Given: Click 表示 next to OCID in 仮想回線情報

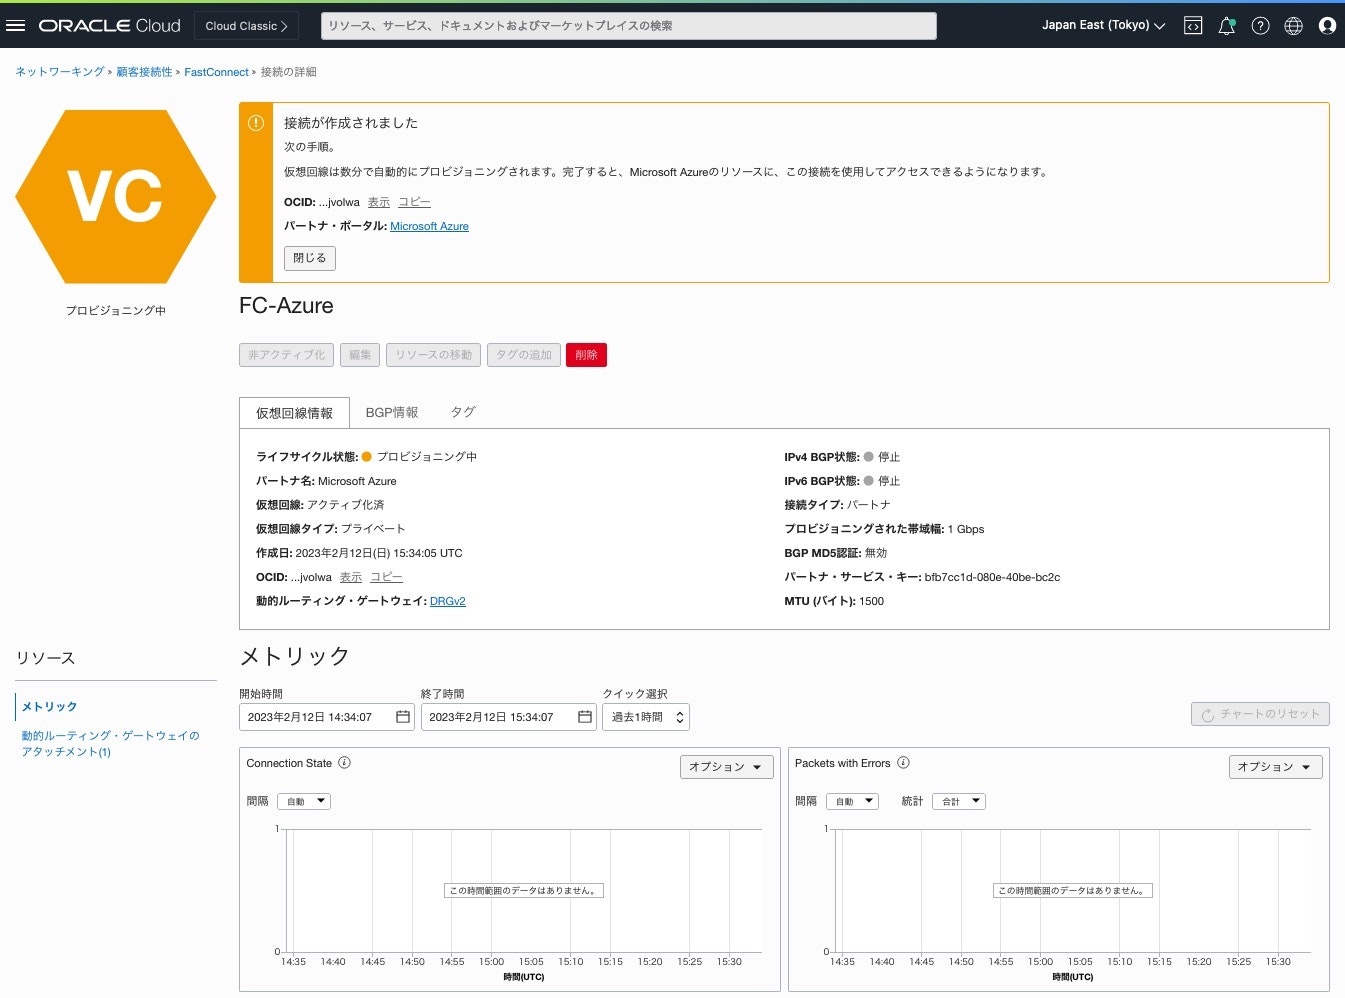Looking at the screenshot, I should pos(351,577).
